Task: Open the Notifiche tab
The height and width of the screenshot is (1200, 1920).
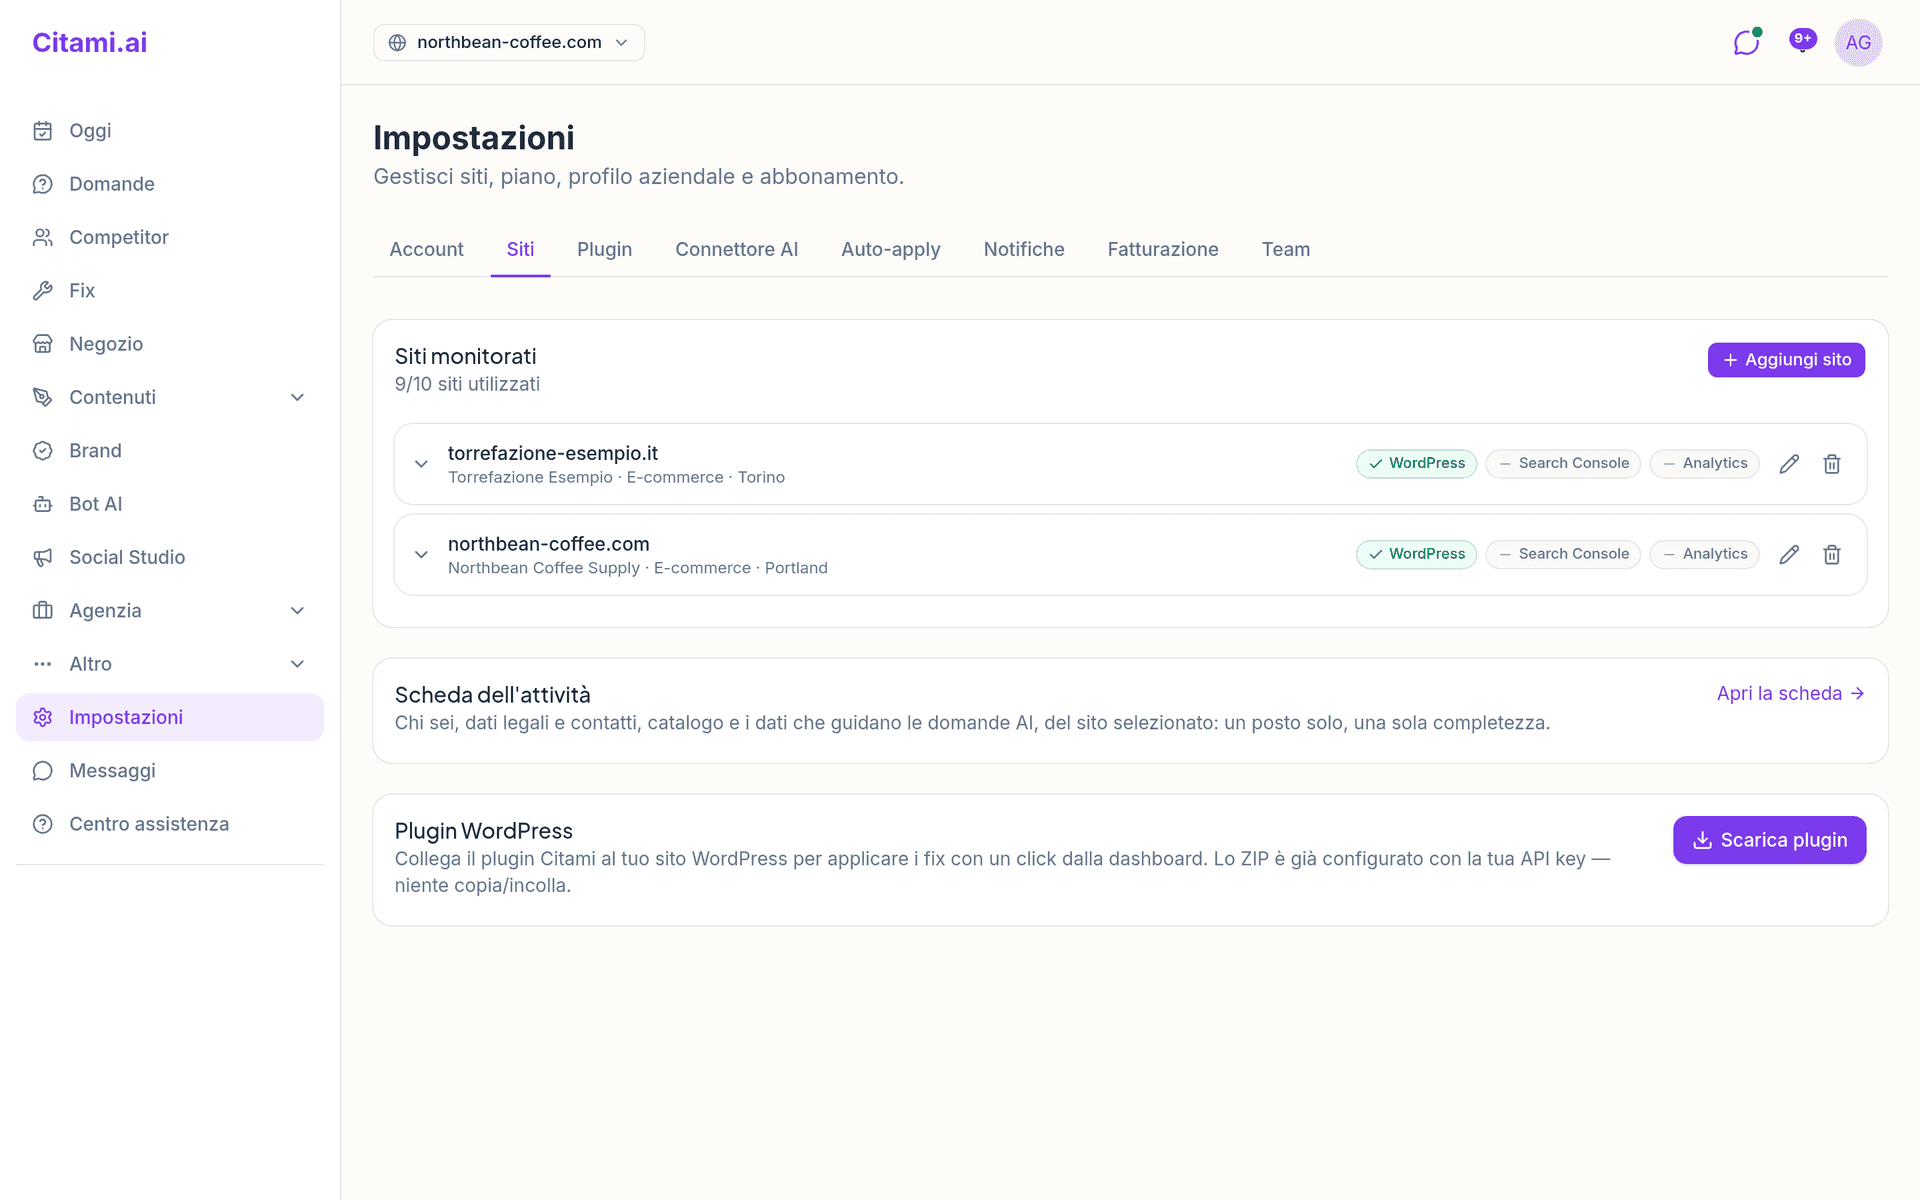Action: click(1024, 250)
